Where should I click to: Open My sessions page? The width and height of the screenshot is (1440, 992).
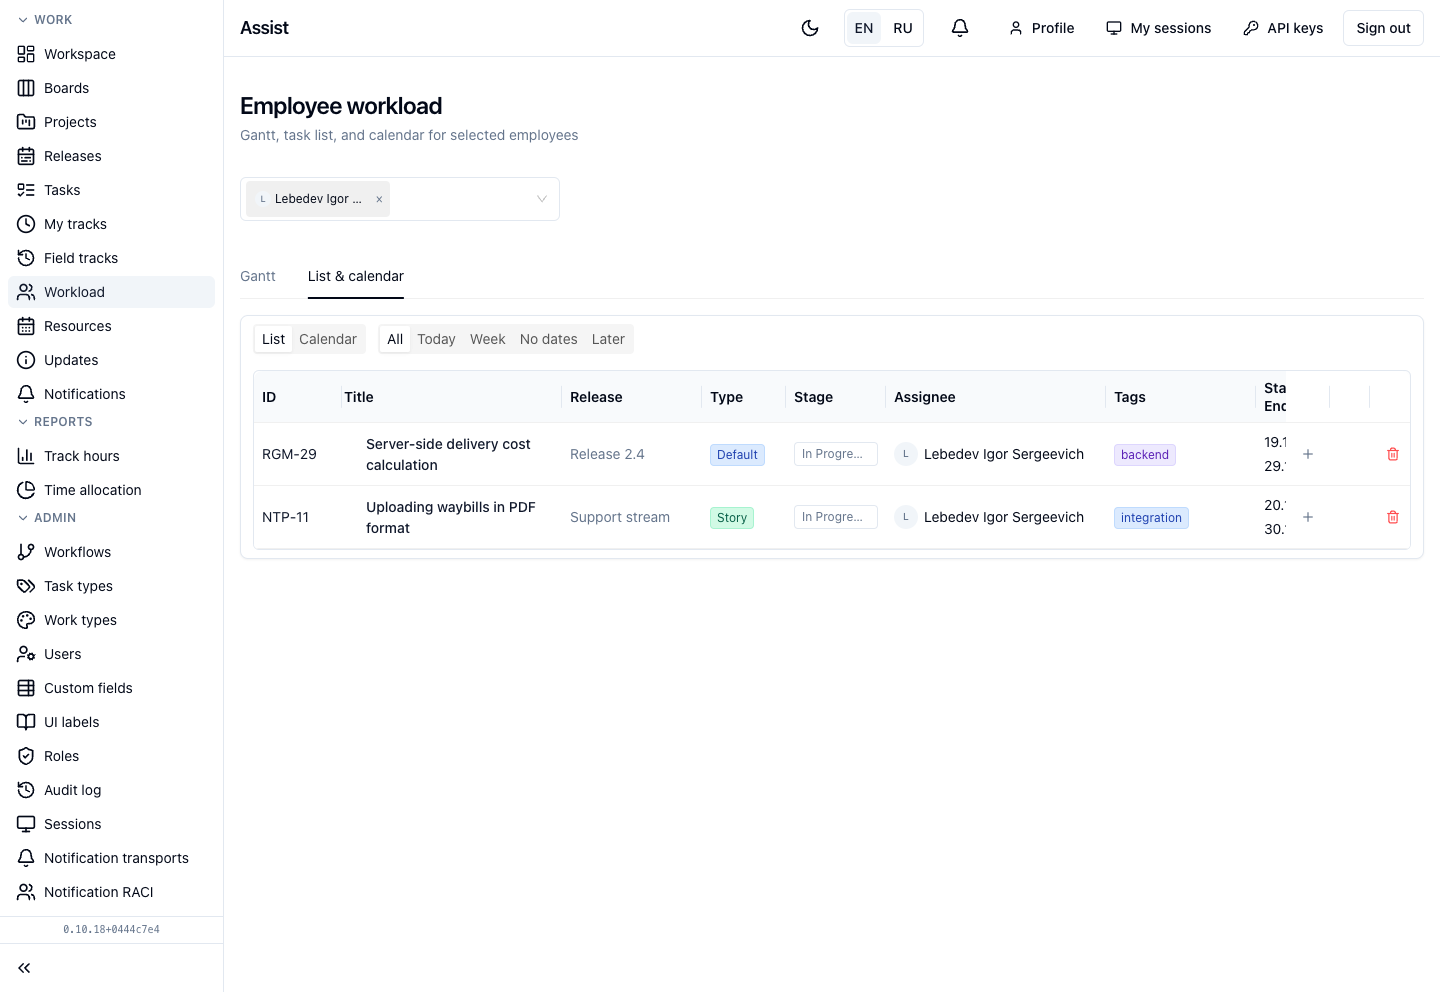[1159, 28]
